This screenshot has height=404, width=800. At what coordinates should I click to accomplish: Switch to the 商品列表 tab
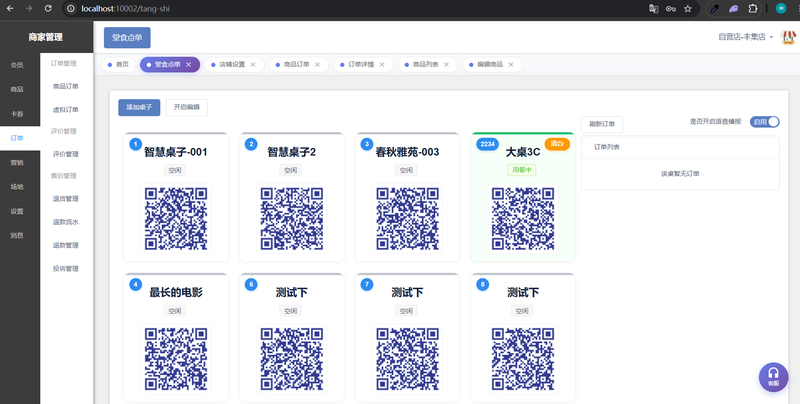tap(426, 65)
